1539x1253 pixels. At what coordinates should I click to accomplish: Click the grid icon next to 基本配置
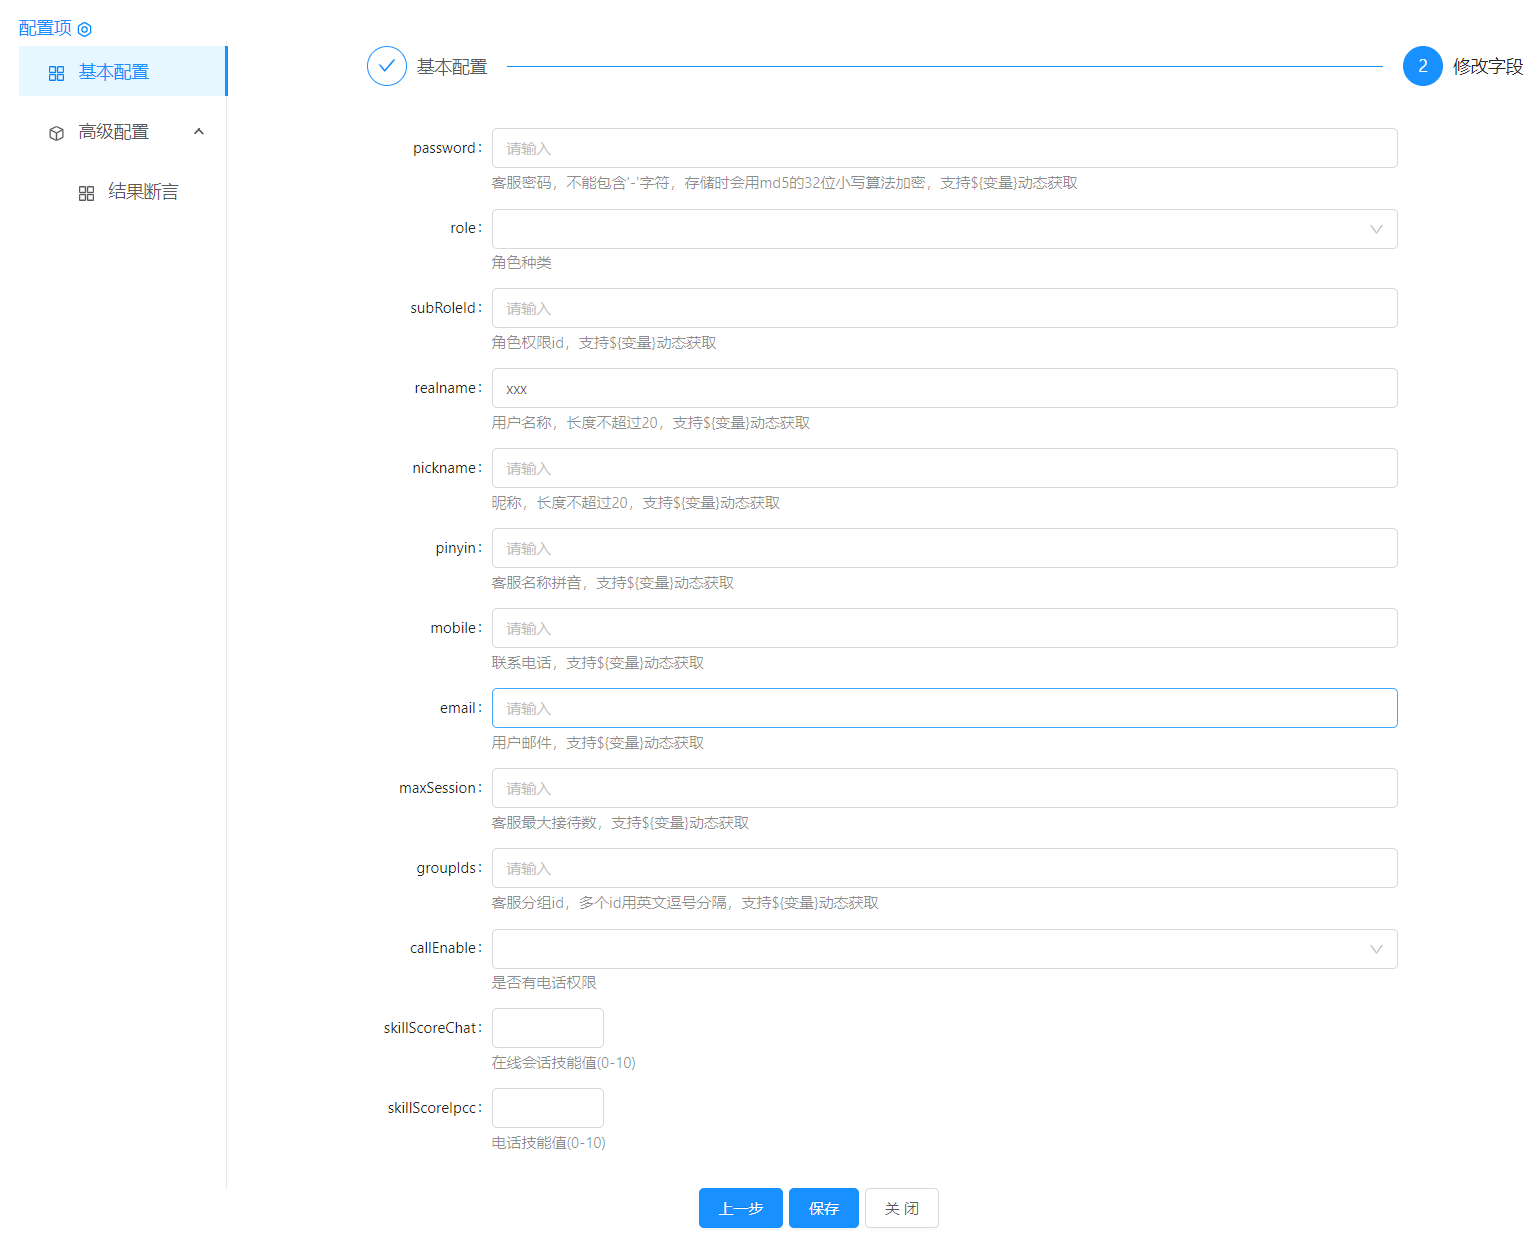[x=57, y=73]
